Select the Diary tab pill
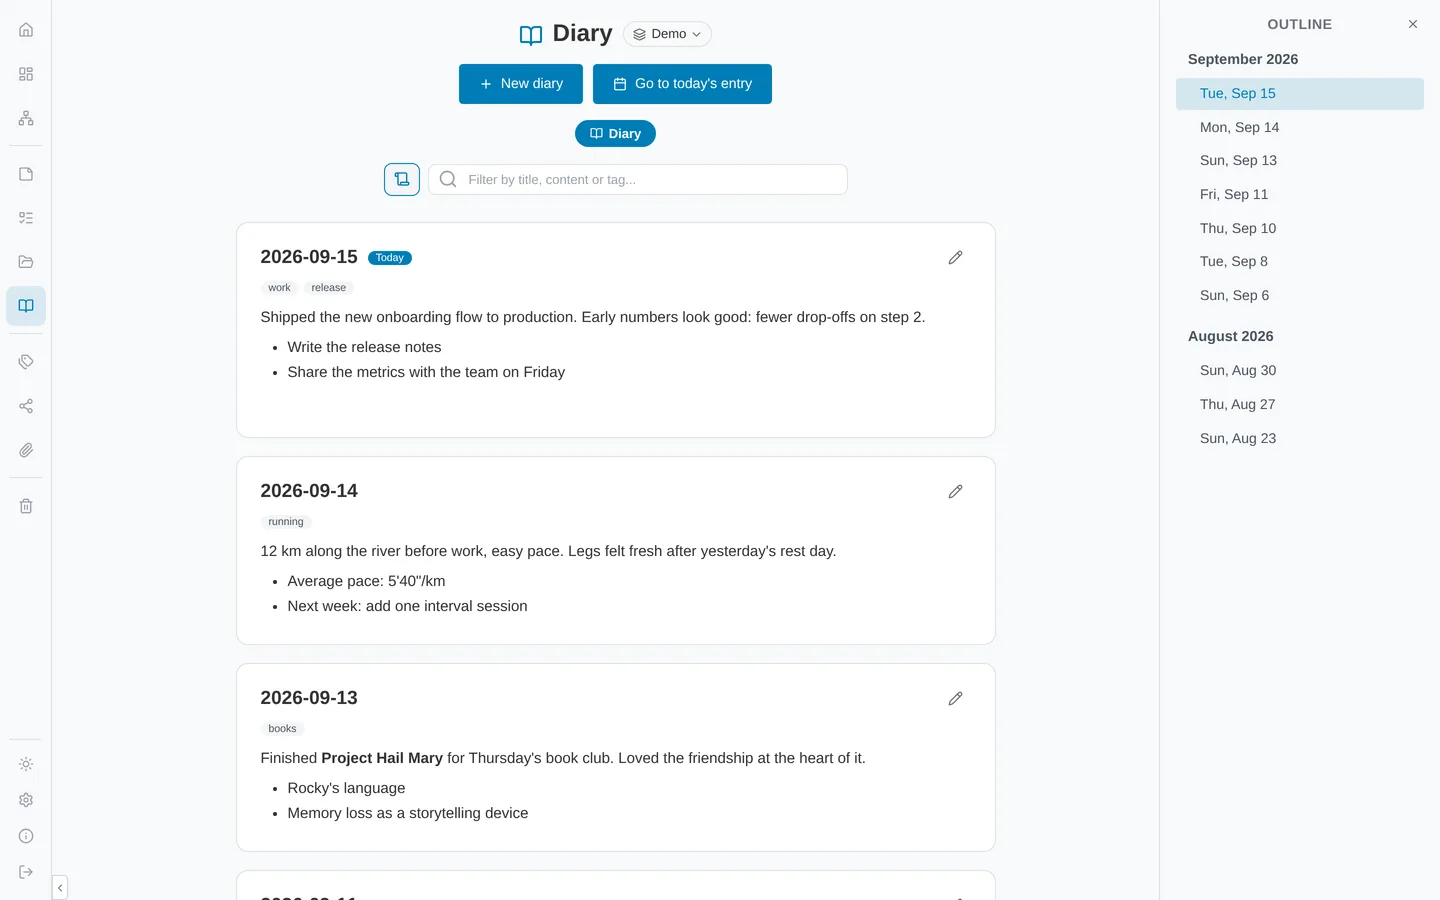 point(615,134)
